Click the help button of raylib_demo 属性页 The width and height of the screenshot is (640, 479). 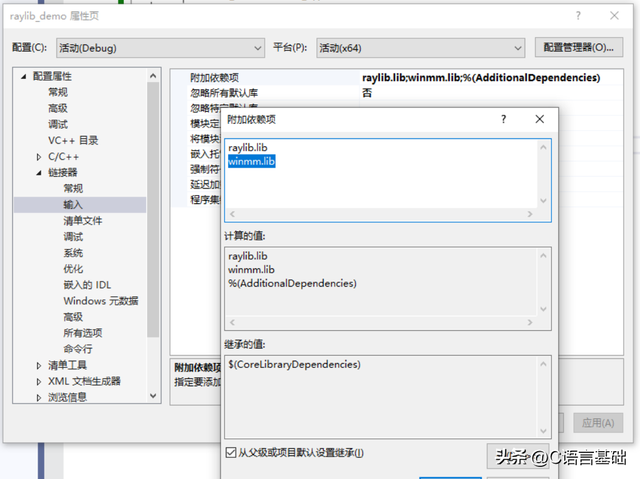[578, 16]
